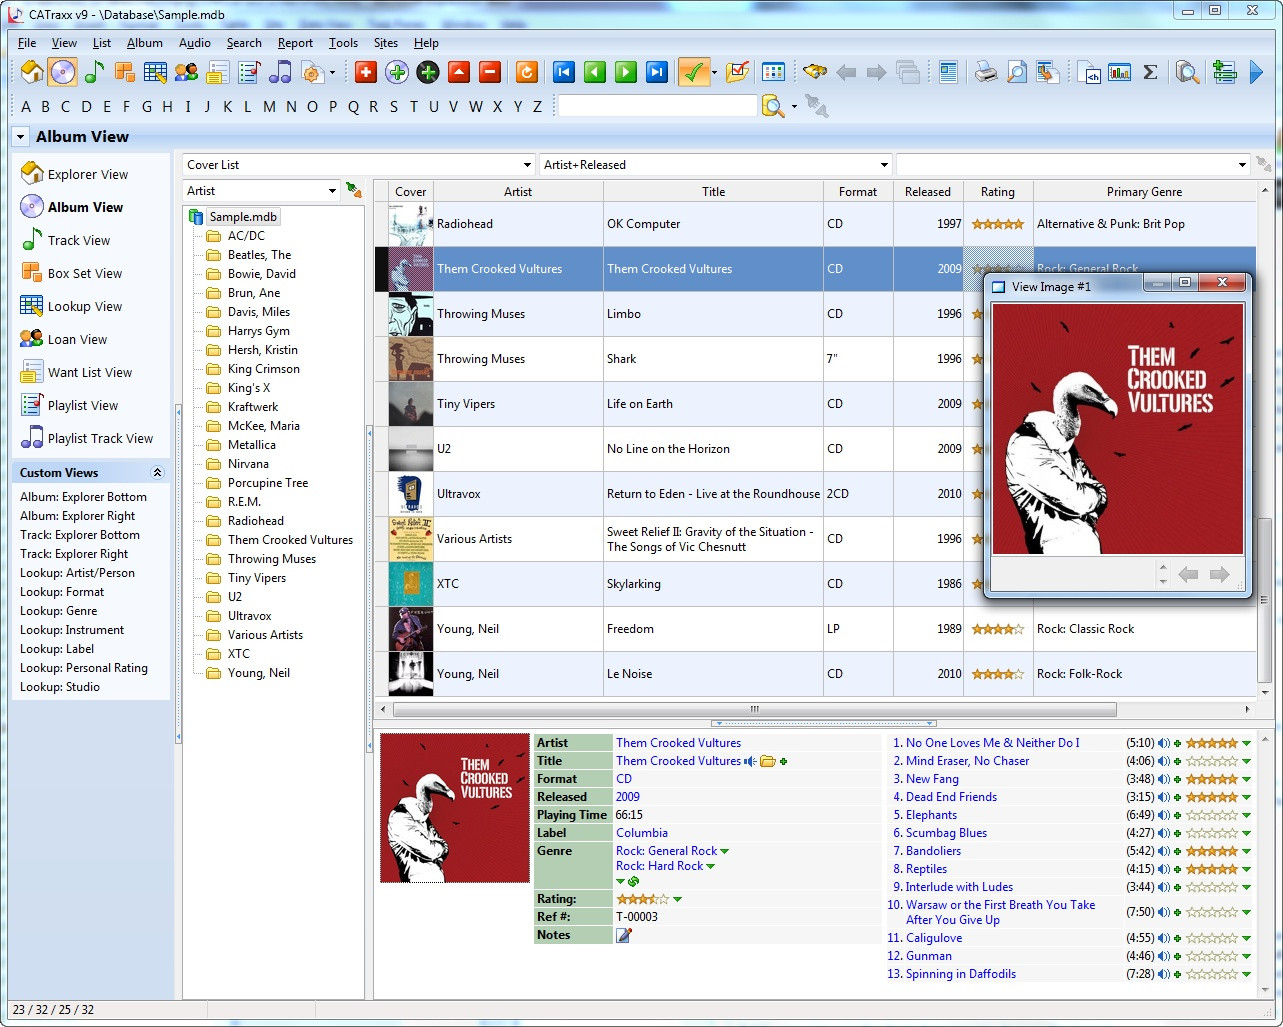Collapse the Custom Views section chevron
The width and height of the screenshot is (1283, 1027).
coord(157,472)
